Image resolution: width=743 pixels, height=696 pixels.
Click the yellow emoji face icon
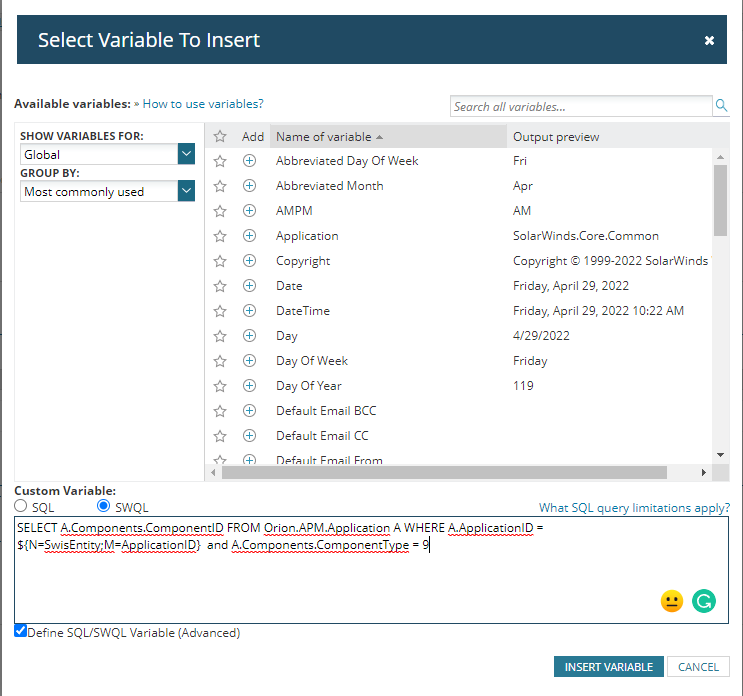coord(672,601)
